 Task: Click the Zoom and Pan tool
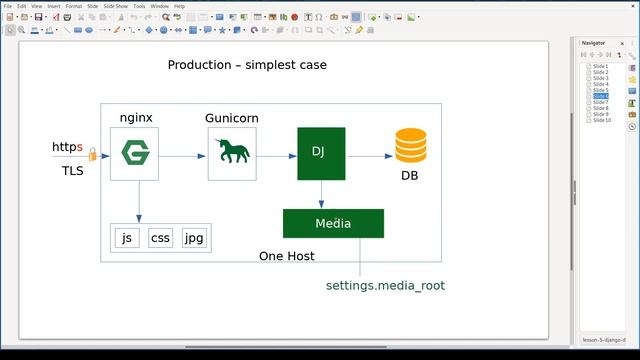[21, 30]
